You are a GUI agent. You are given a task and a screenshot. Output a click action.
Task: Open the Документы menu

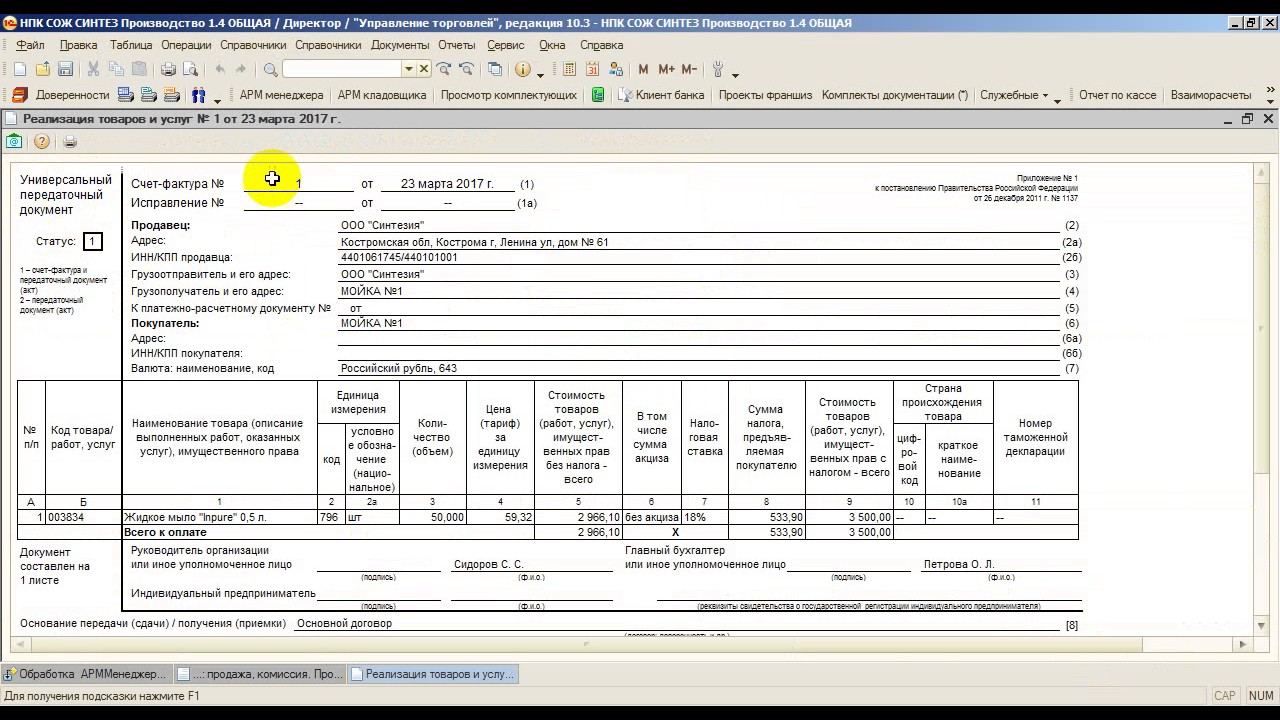[x=400, y=45]
